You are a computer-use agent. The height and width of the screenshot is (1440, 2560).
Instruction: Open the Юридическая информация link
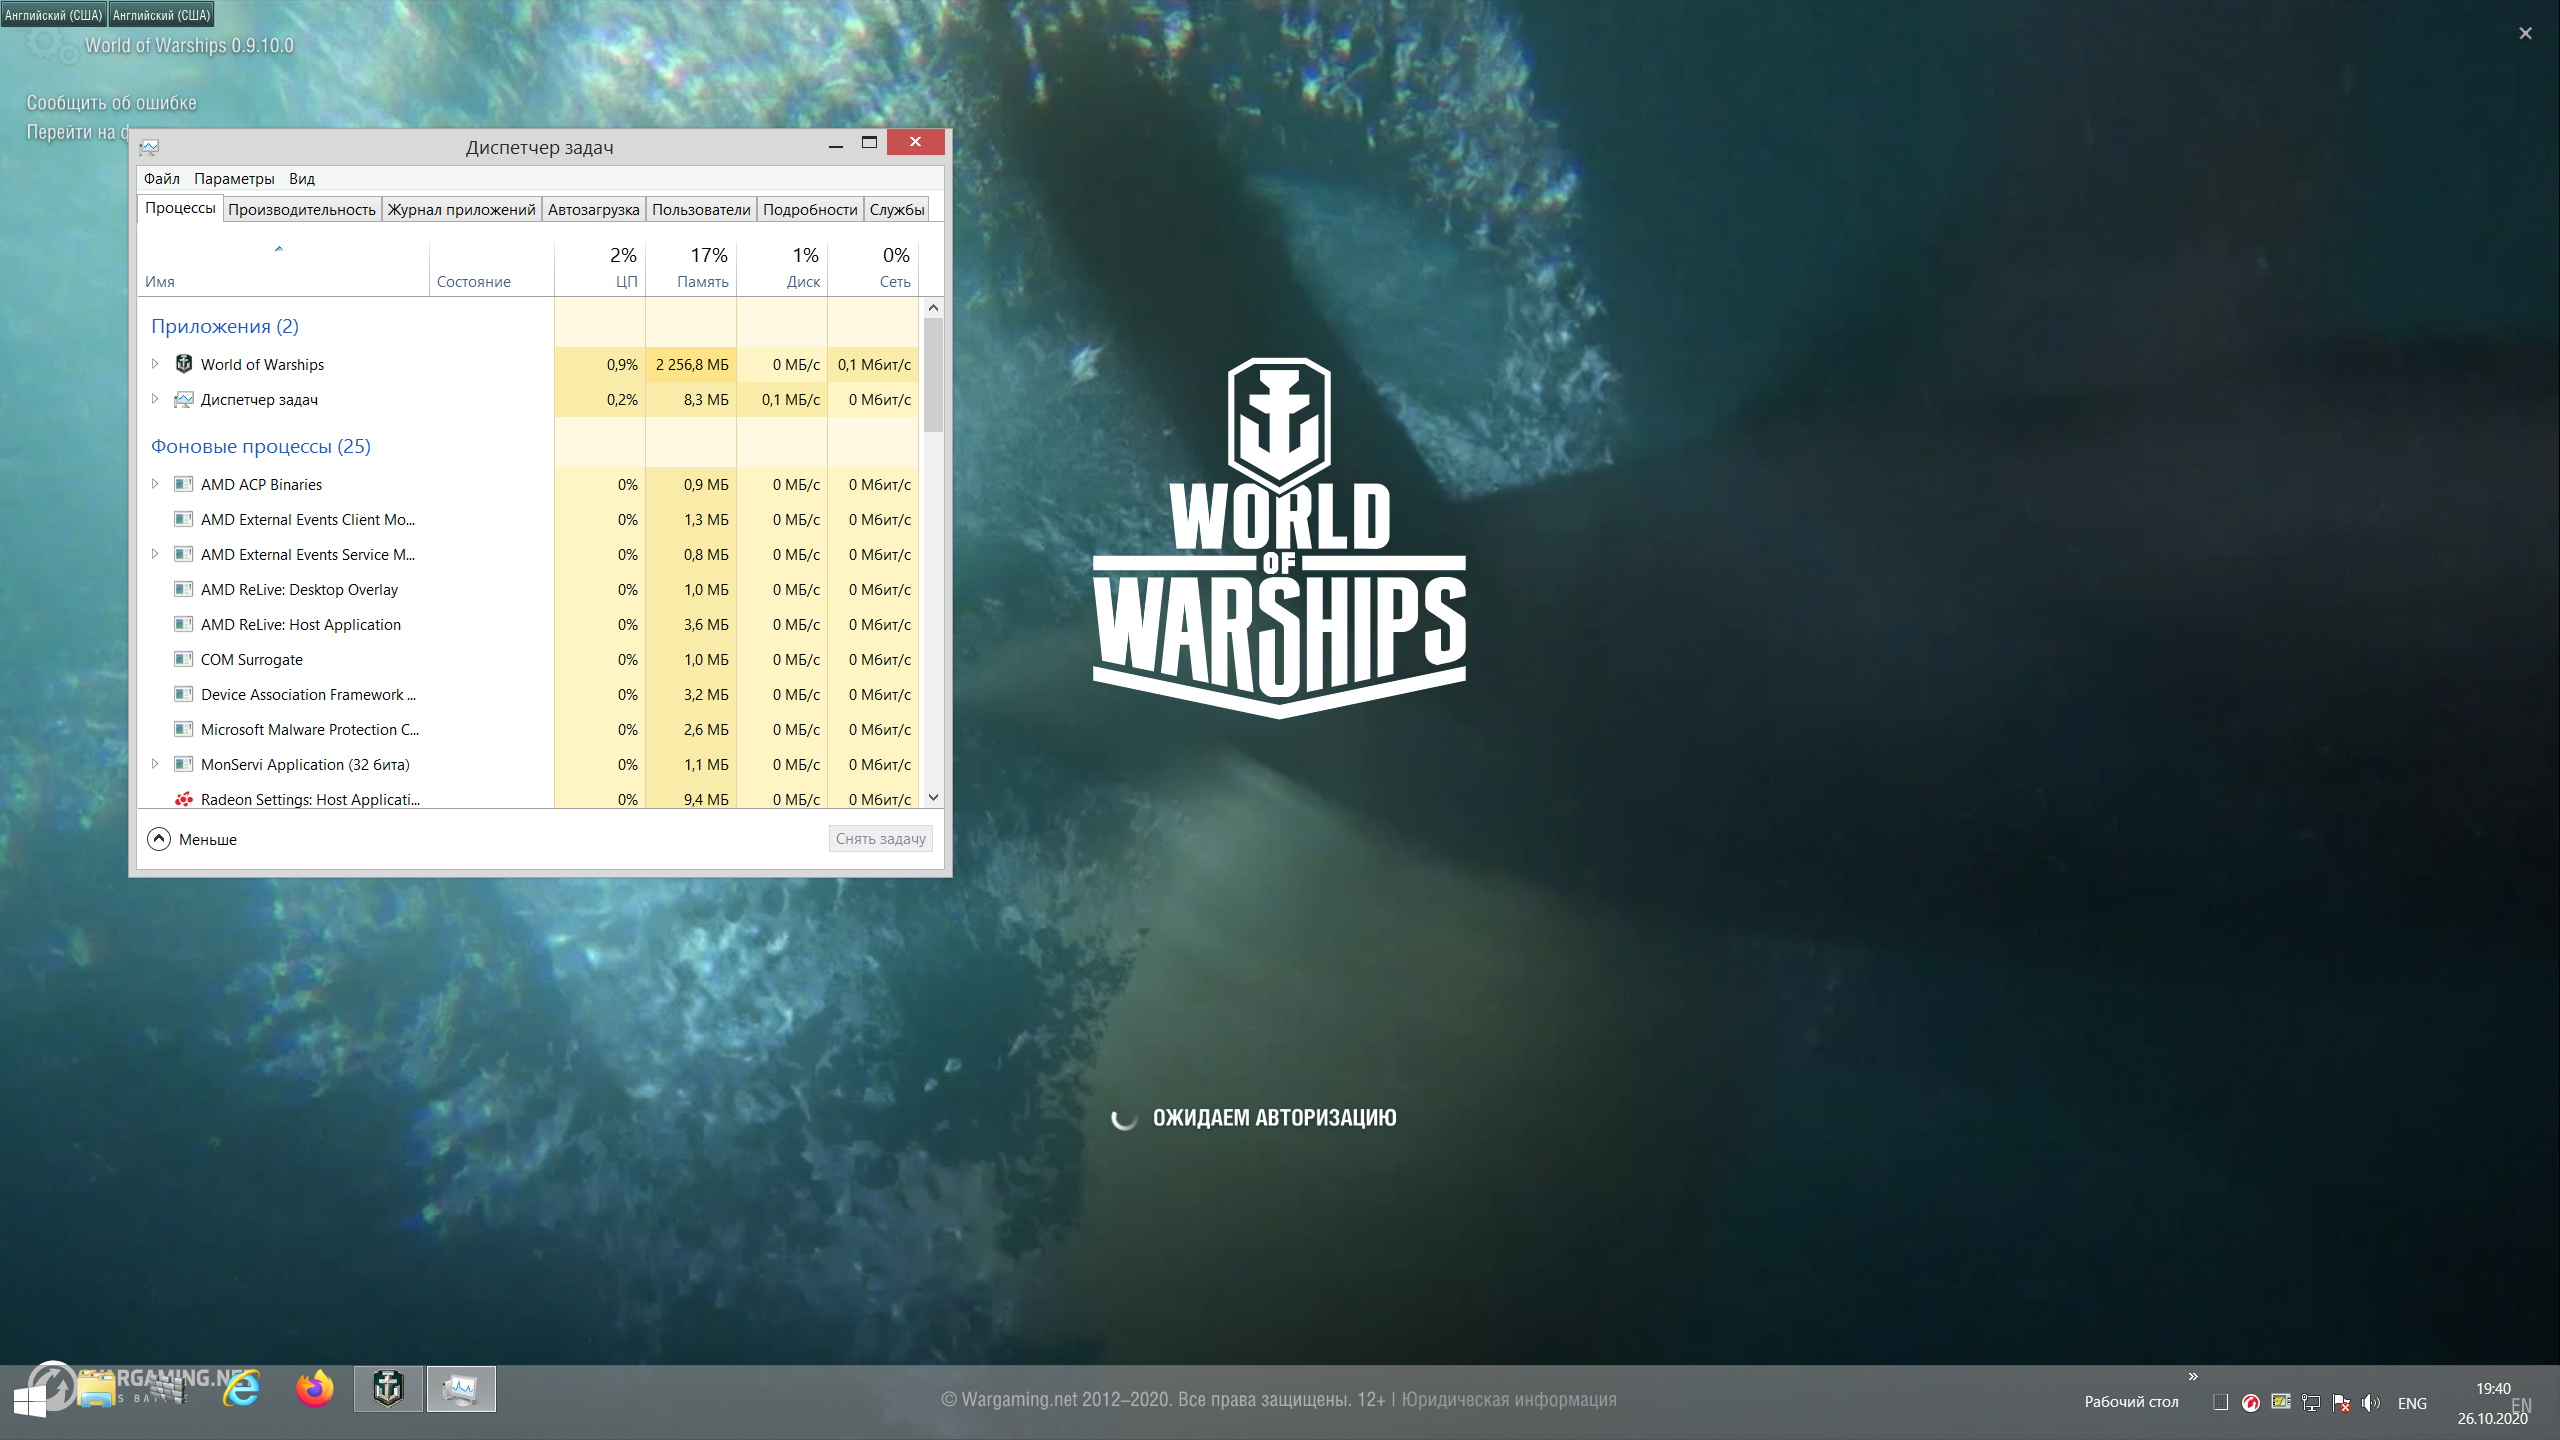click(x=1509, y=1399)
